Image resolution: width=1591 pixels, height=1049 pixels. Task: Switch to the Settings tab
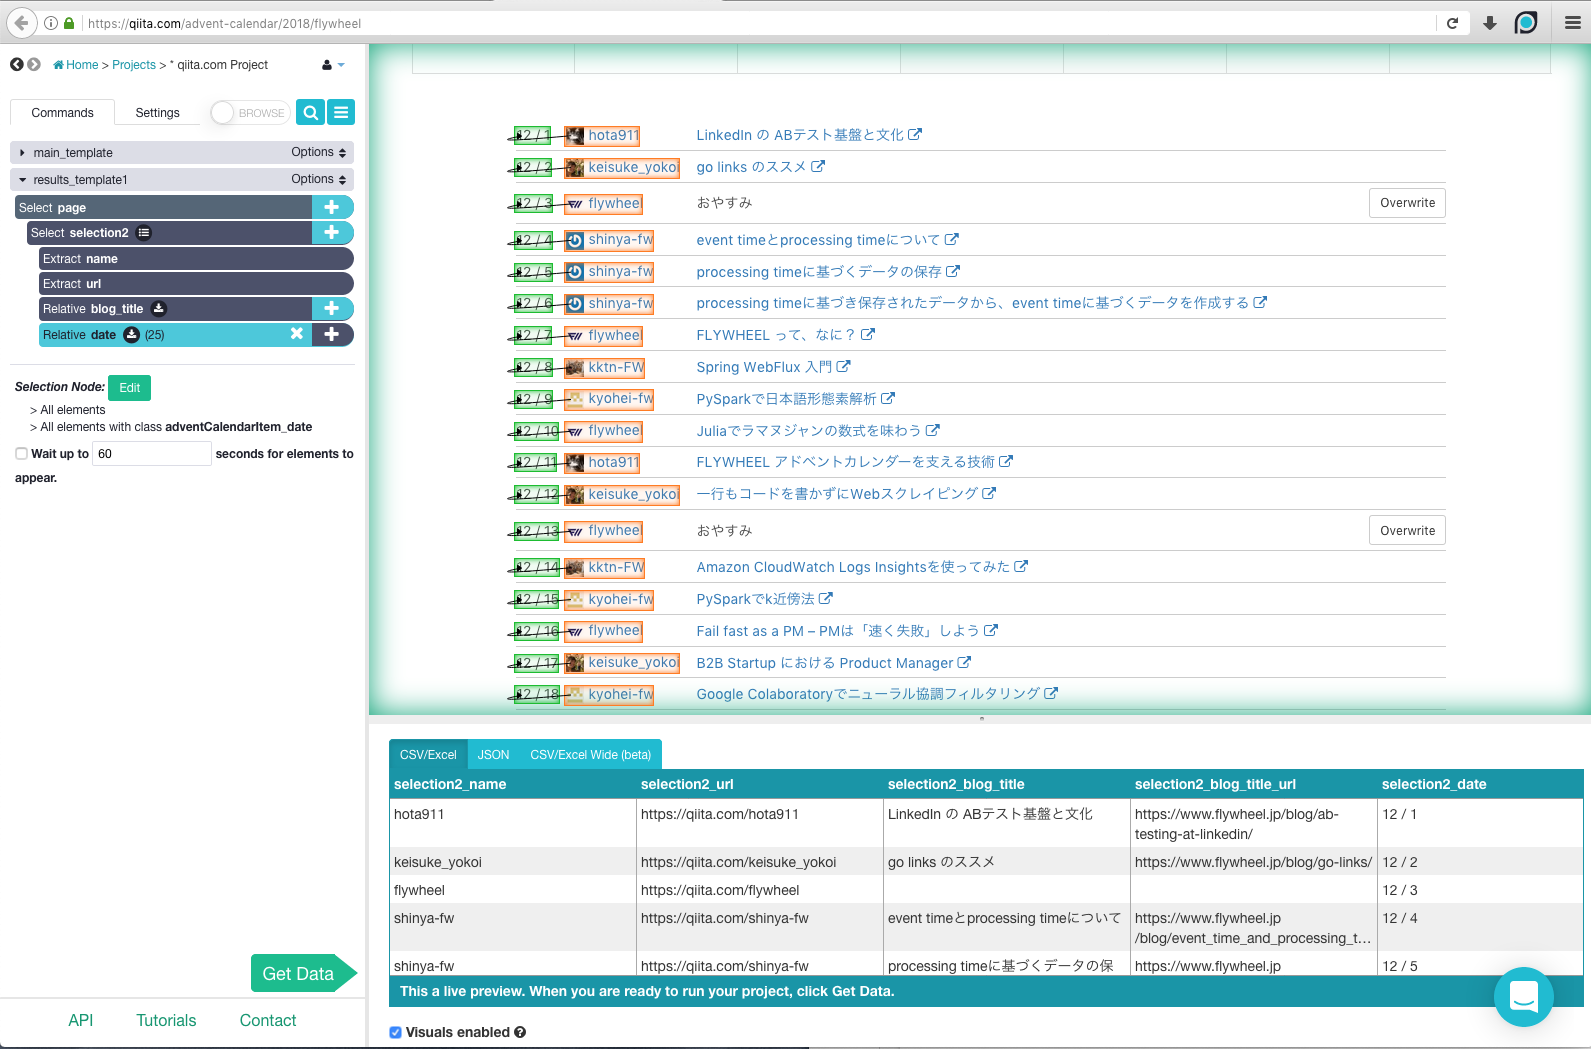pyautogui.click(x=158, y=113)
